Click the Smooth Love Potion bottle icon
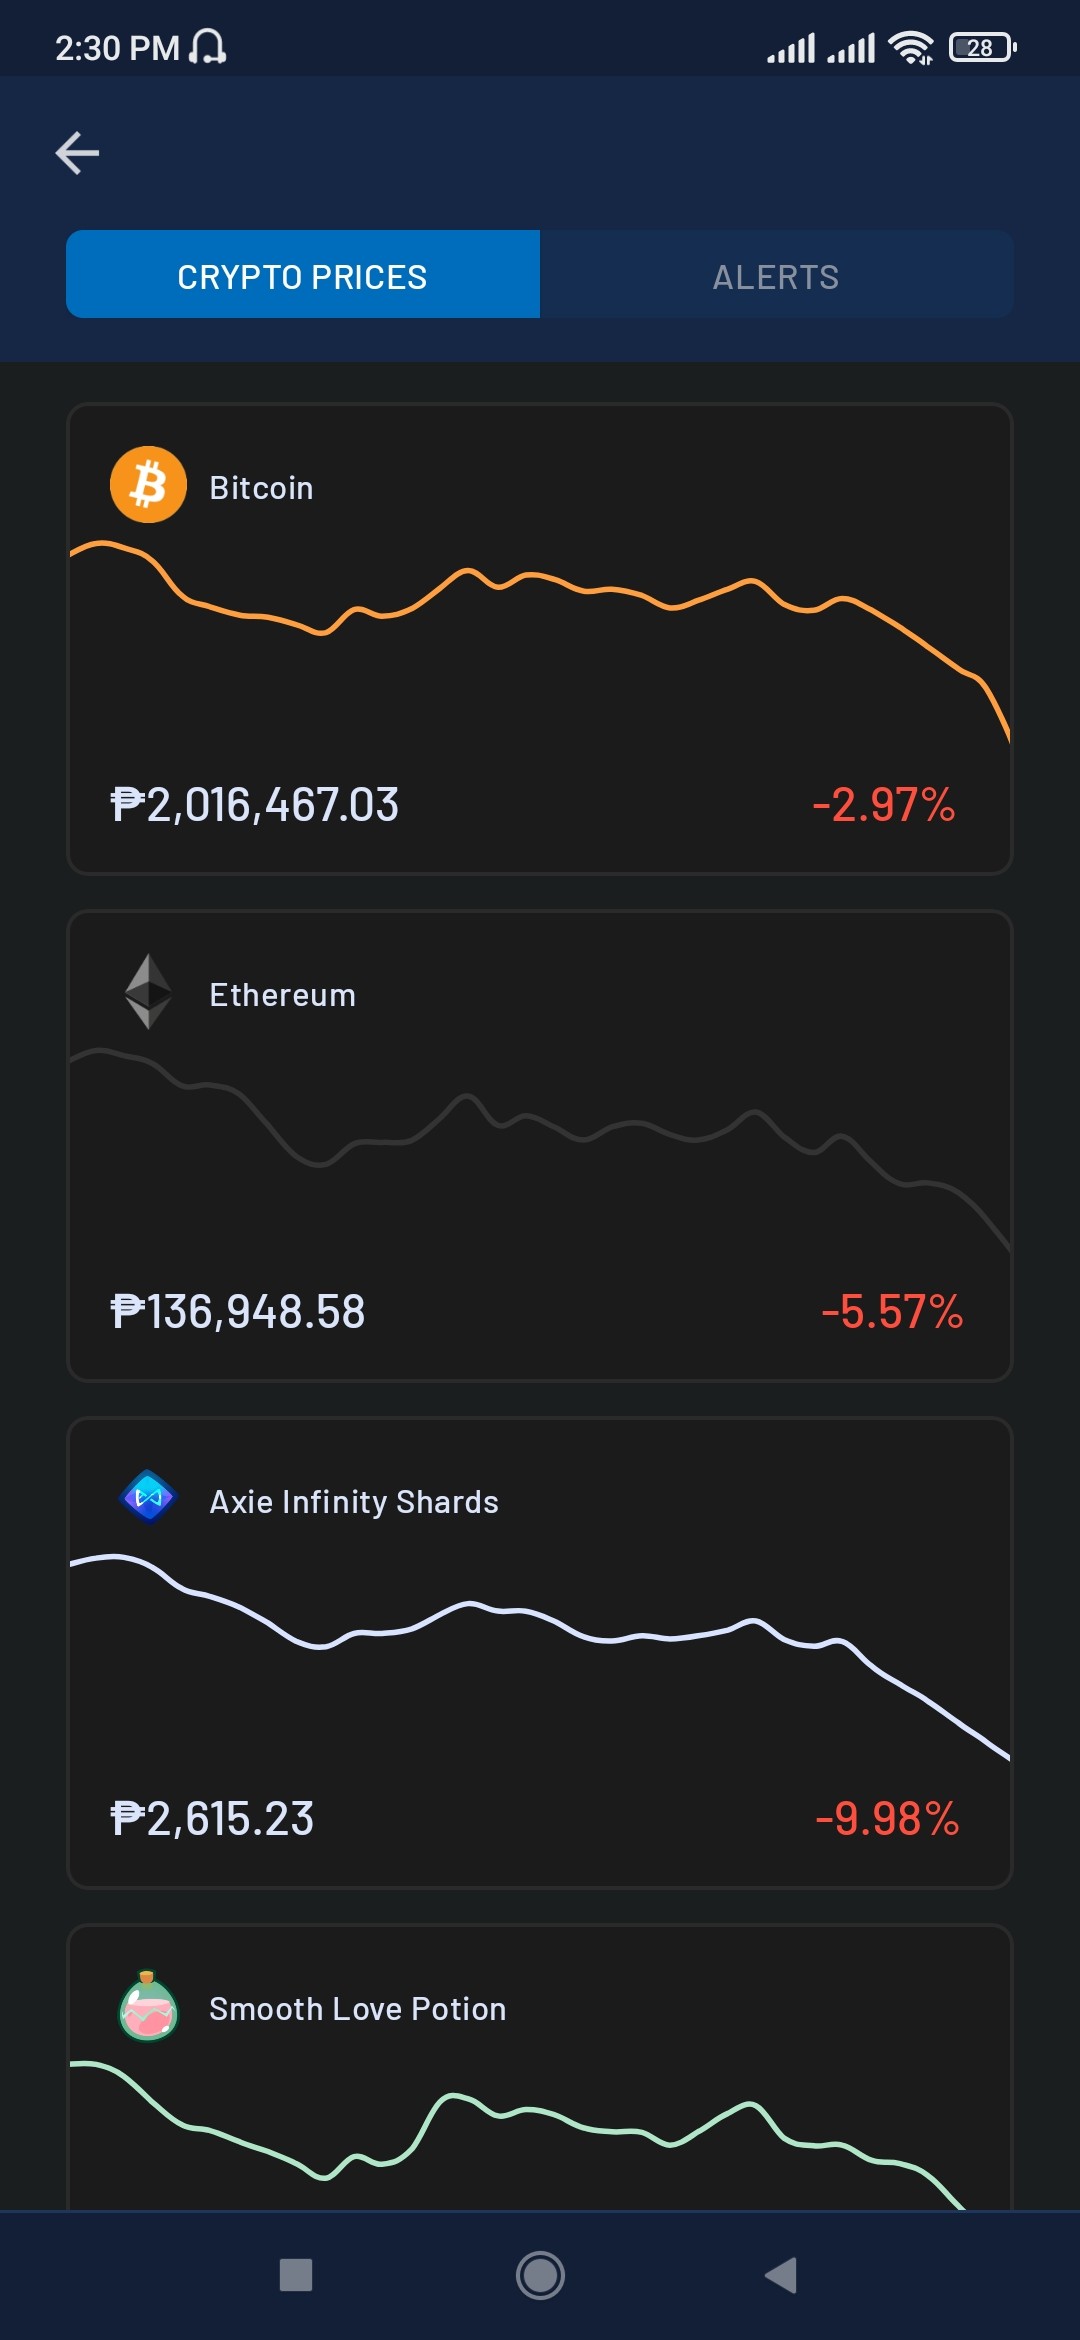This screenshot has width=1080, height=2340. (x=148, y=2006)
